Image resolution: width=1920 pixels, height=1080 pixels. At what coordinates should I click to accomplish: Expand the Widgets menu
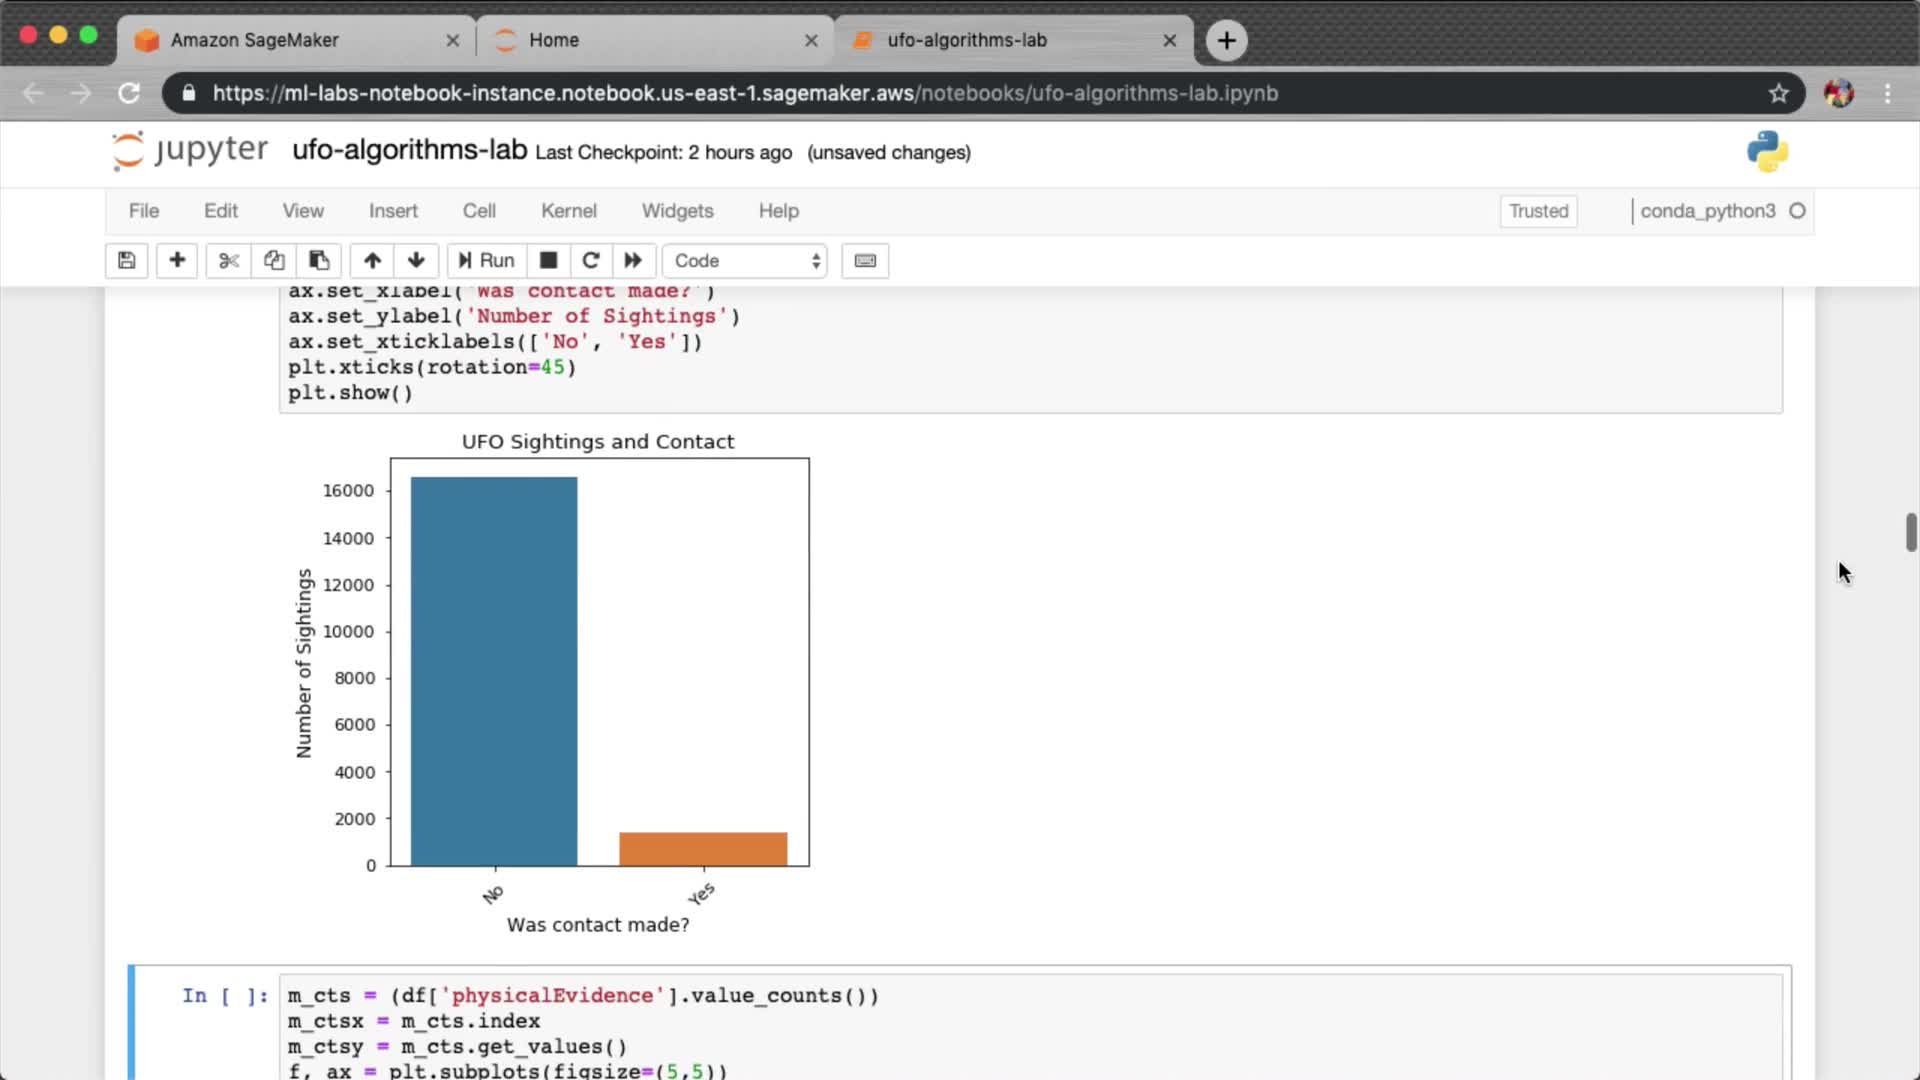pyautogui.click(x=677, y=211)
